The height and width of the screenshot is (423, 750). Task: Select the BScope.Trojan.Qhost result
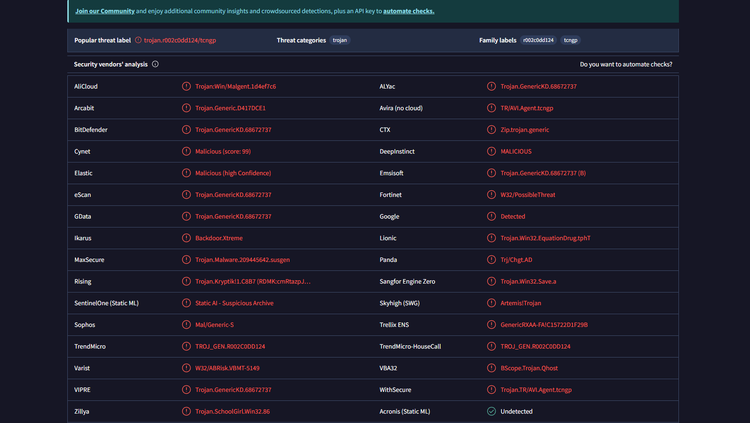click(529, 368)
